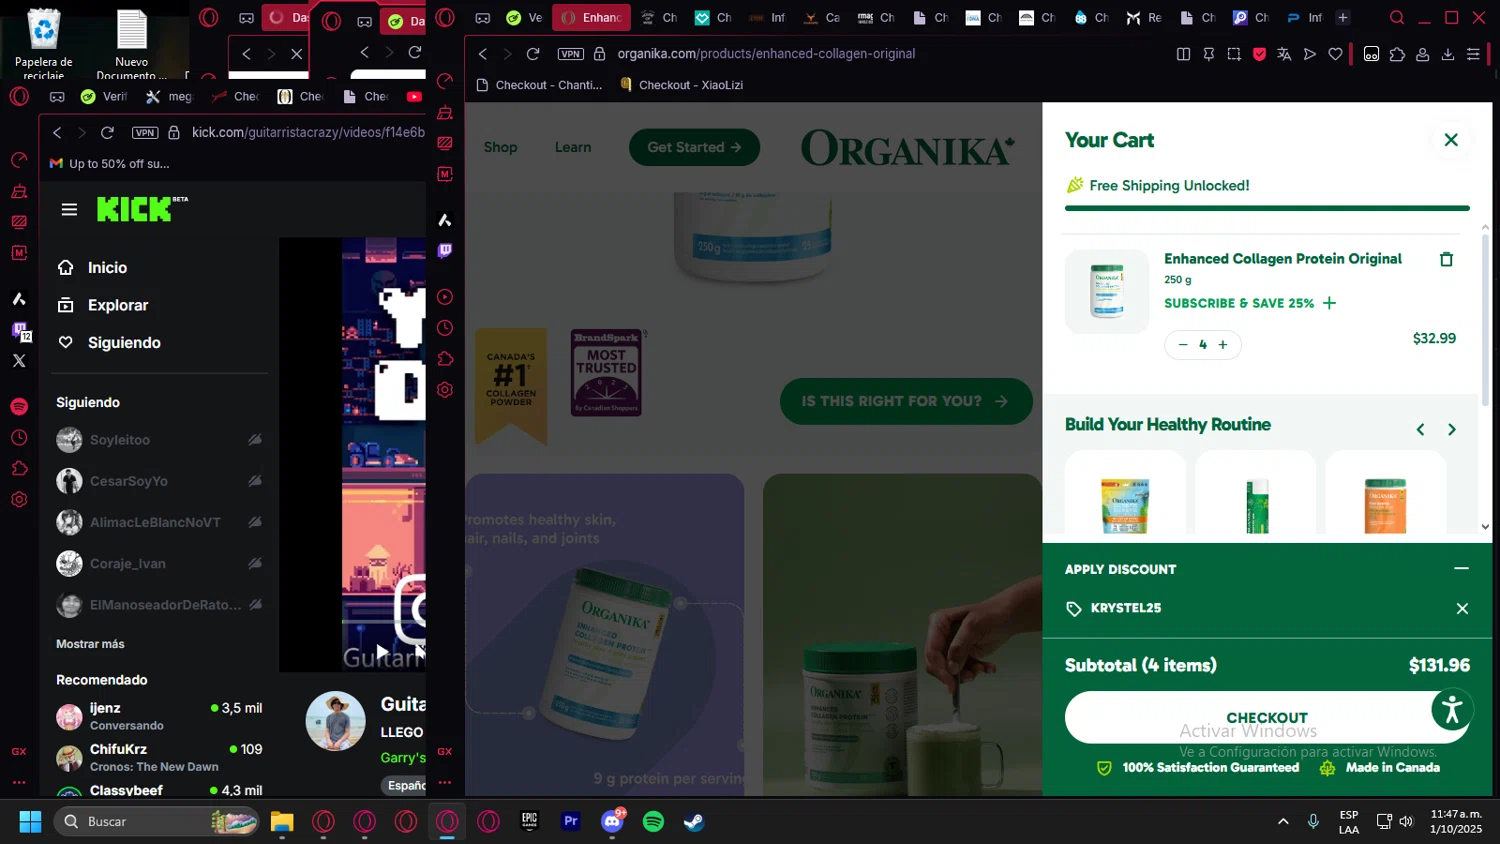Switch to the Re tab

(x=1144, y=17)
